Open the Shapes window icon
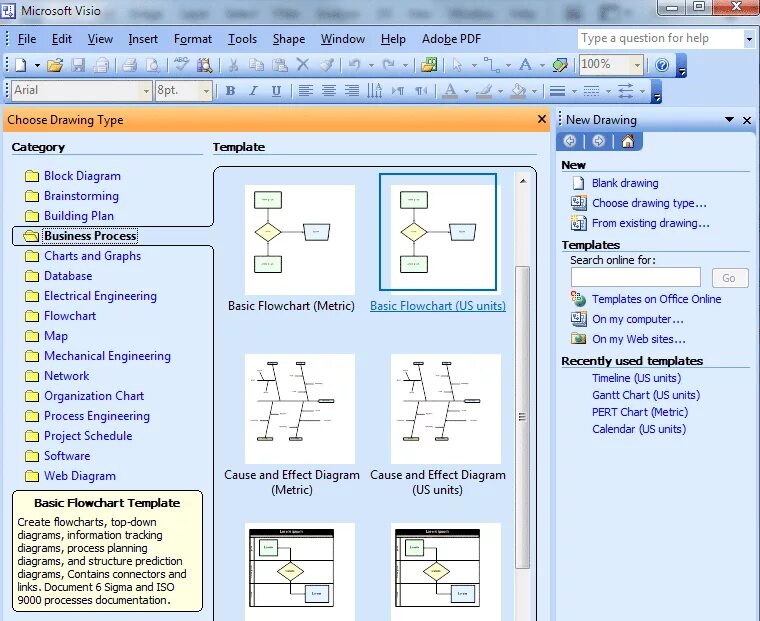760x621 pixels. point(429,64)
